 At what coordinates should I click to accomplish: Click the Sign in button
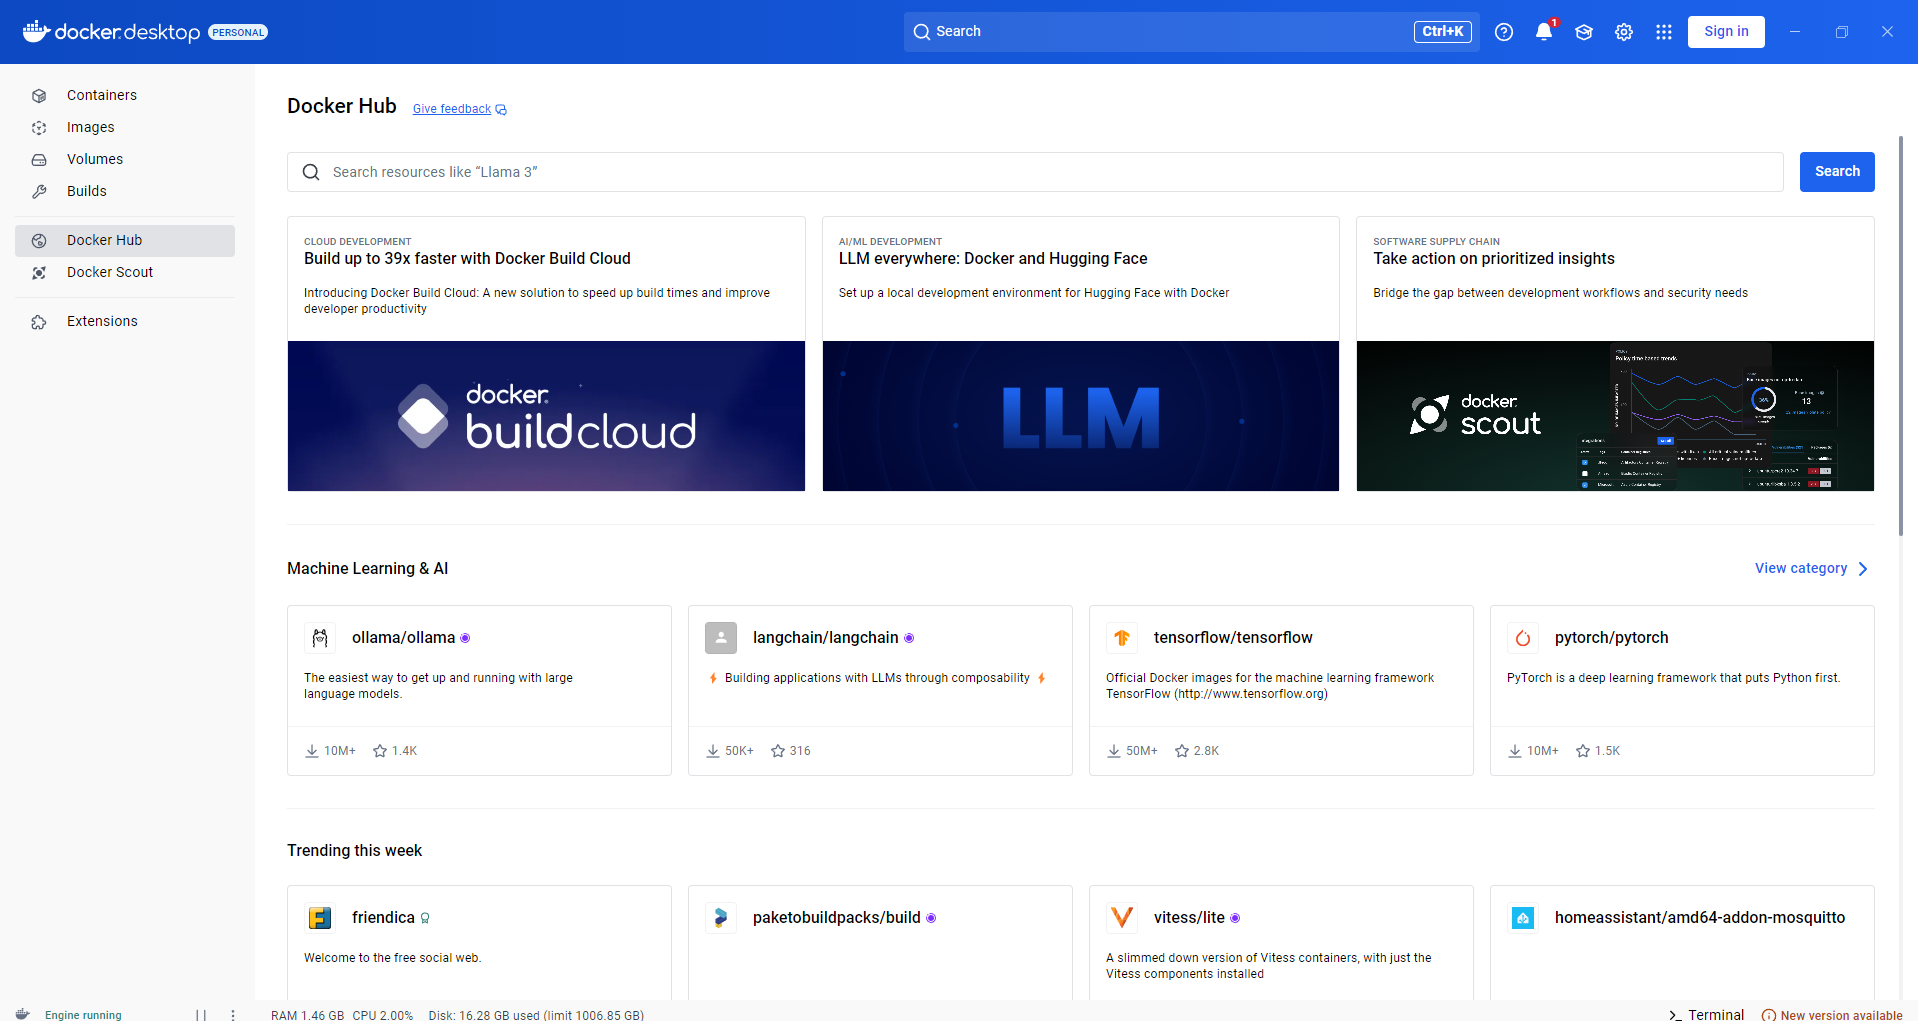(x=1725, y=32)
